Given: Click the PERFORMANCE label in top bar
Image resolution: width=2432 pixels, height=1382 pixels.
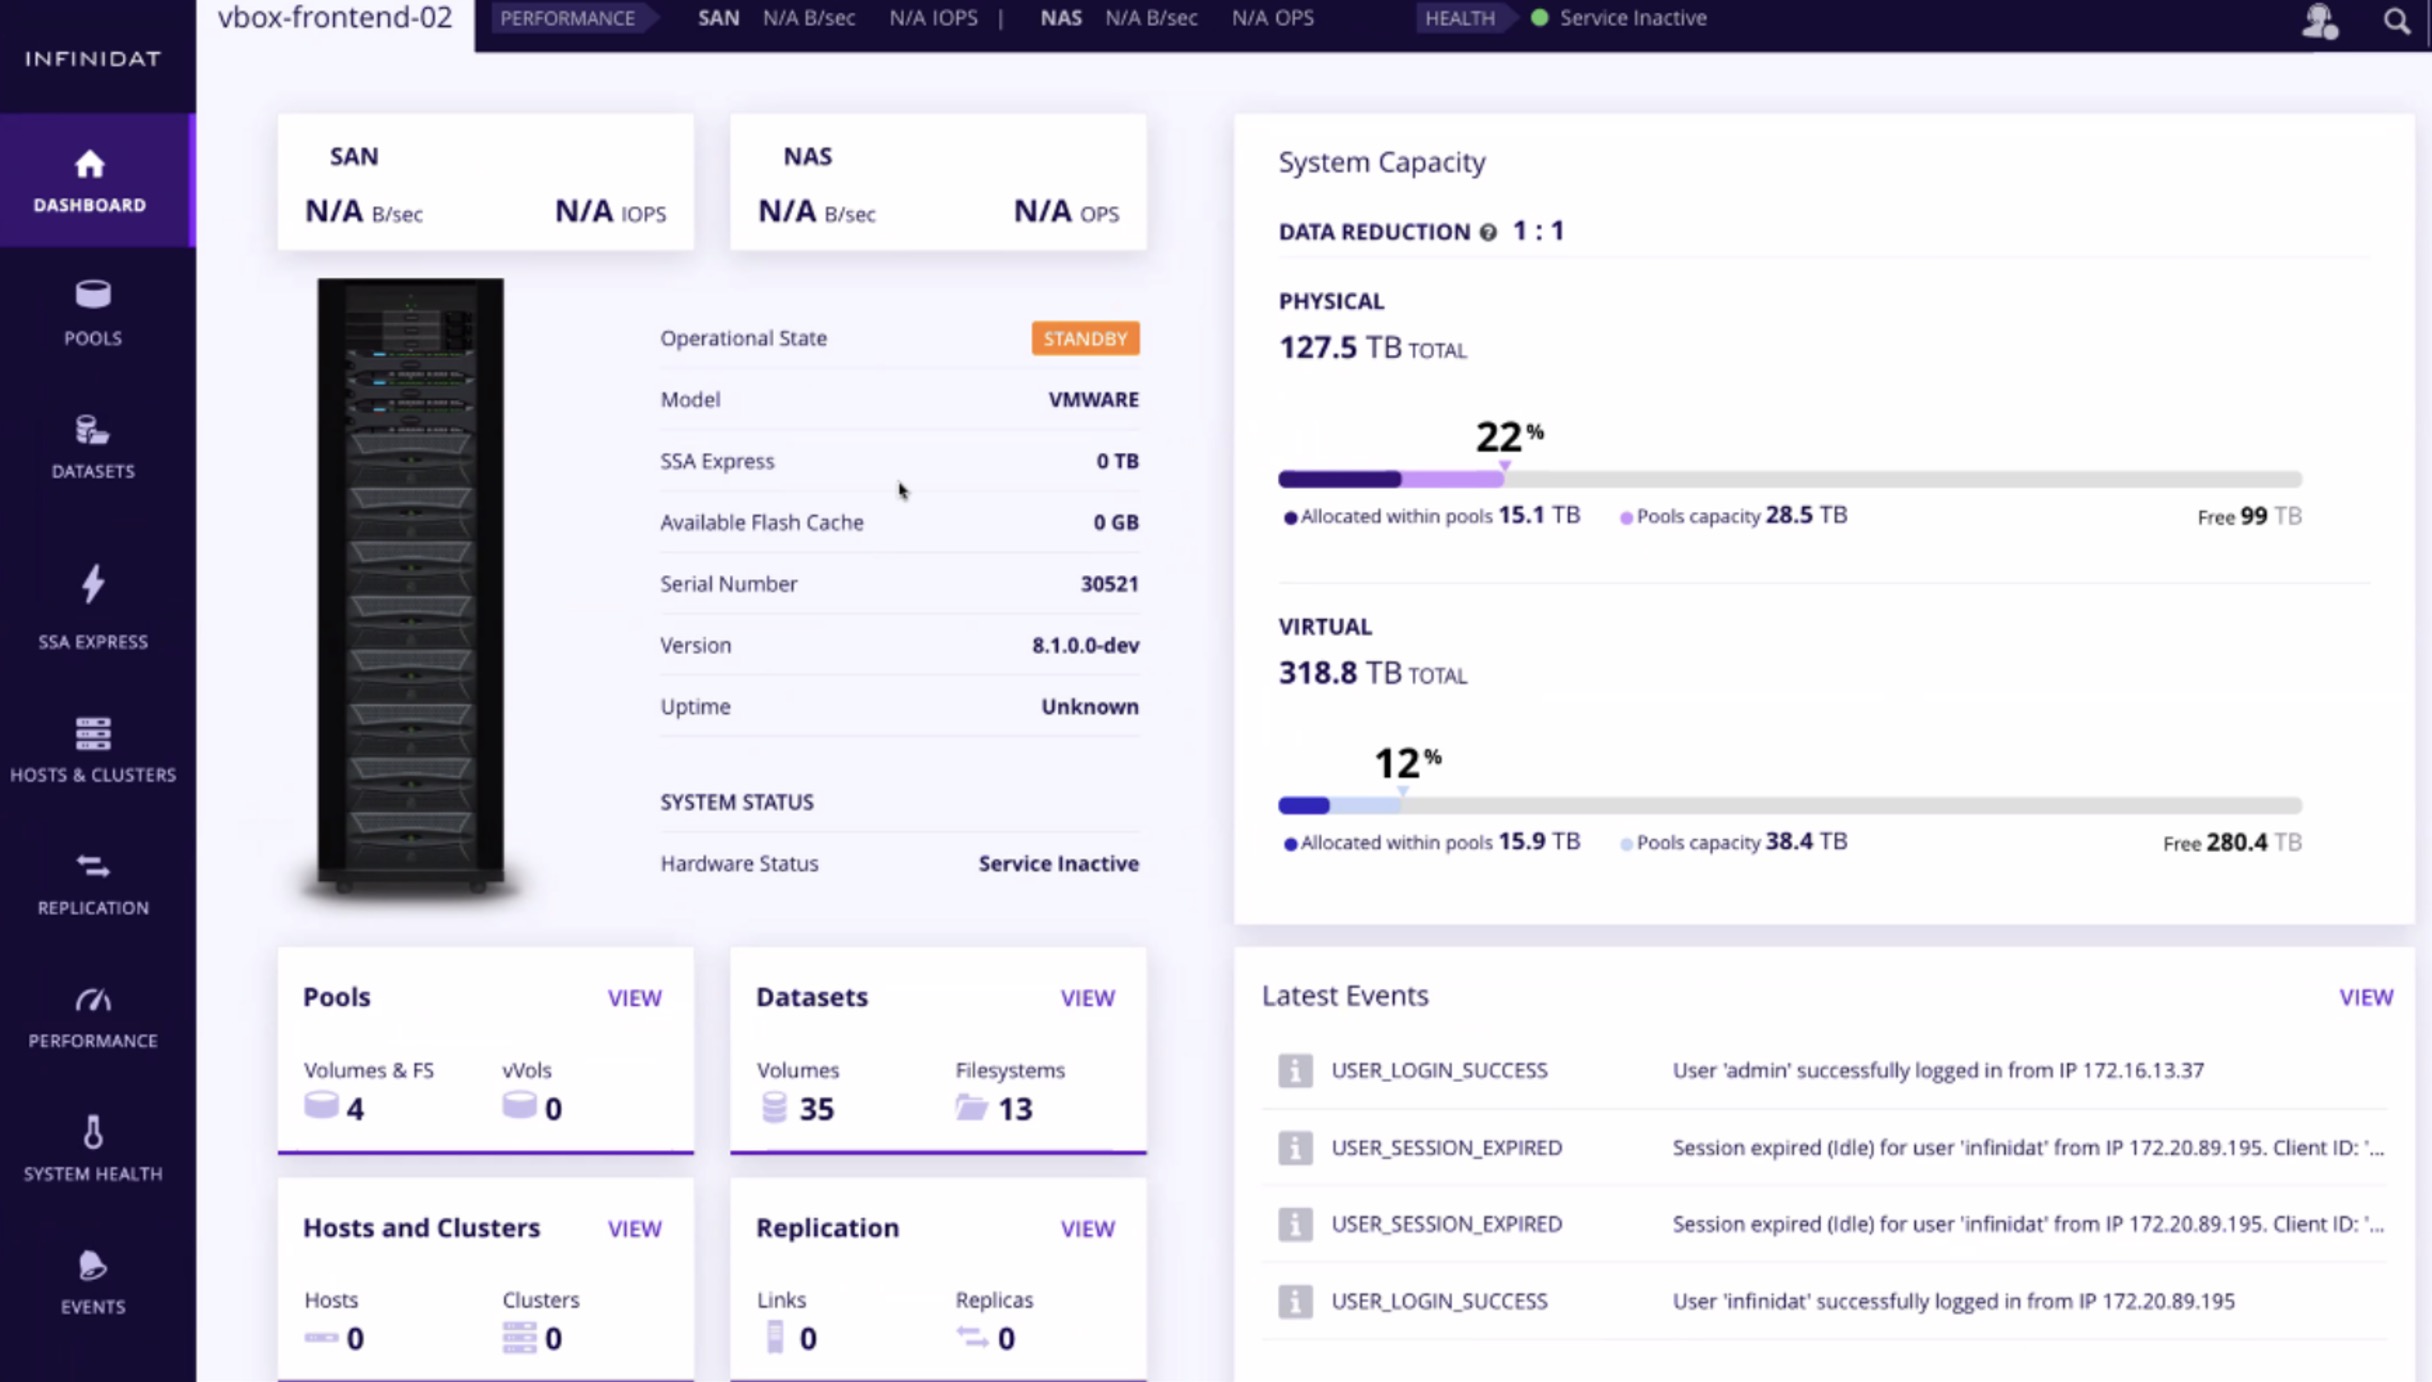Looking at the screenshot, I should pyautogui.click(x=567, y=18).
